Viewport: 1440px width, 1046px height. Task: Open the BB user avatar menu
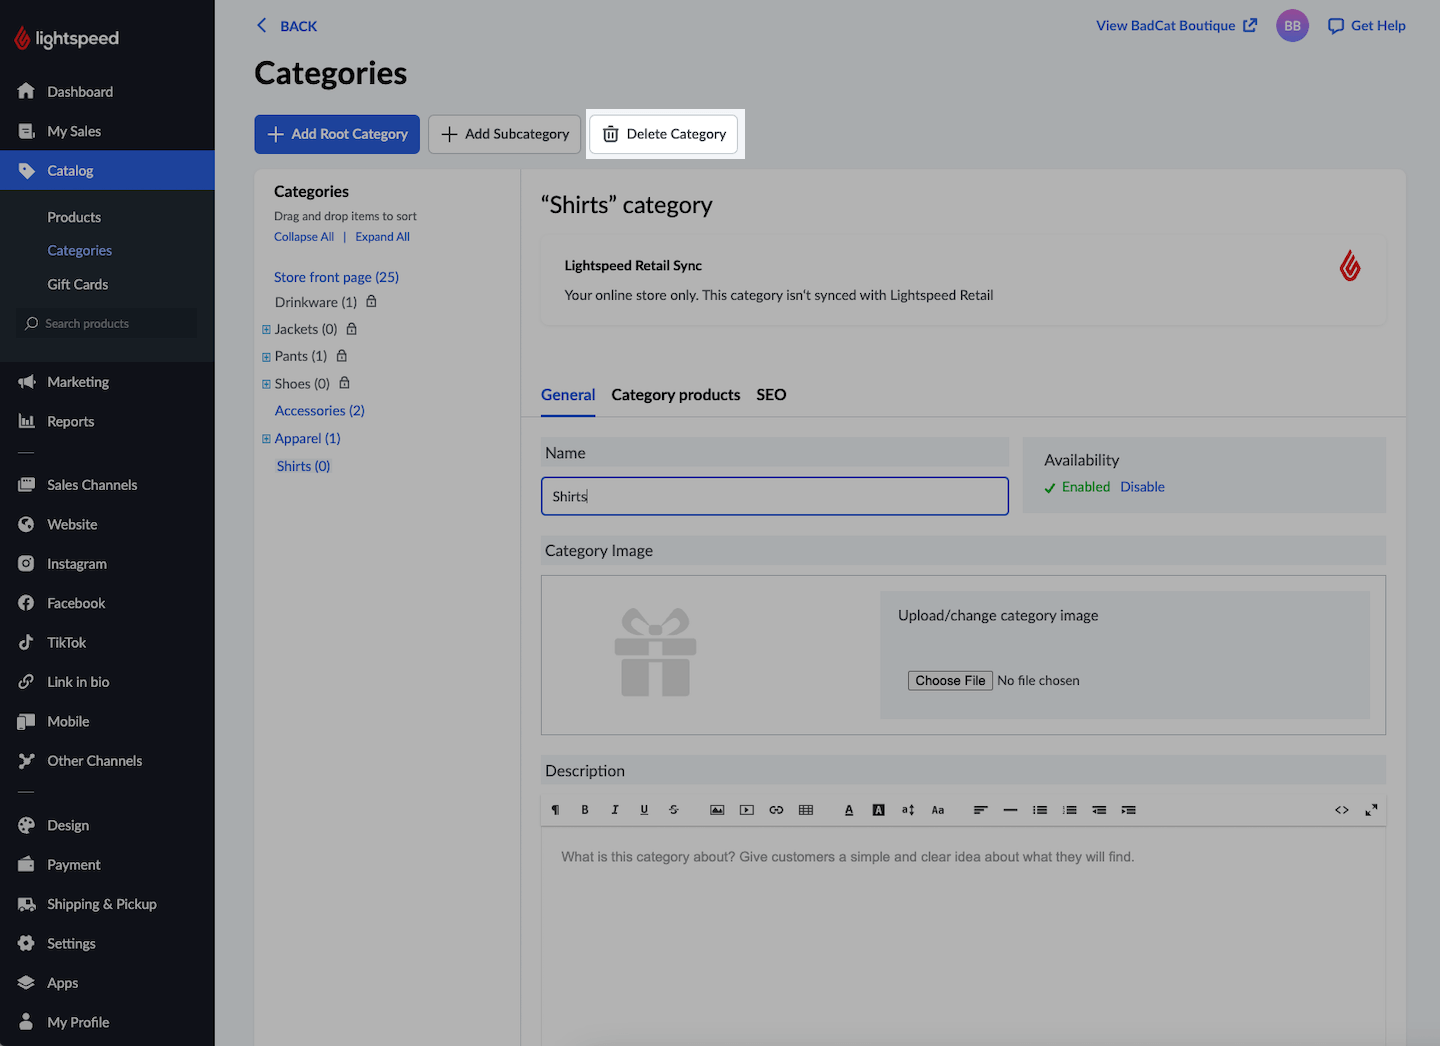click(x=1292, y=26)
